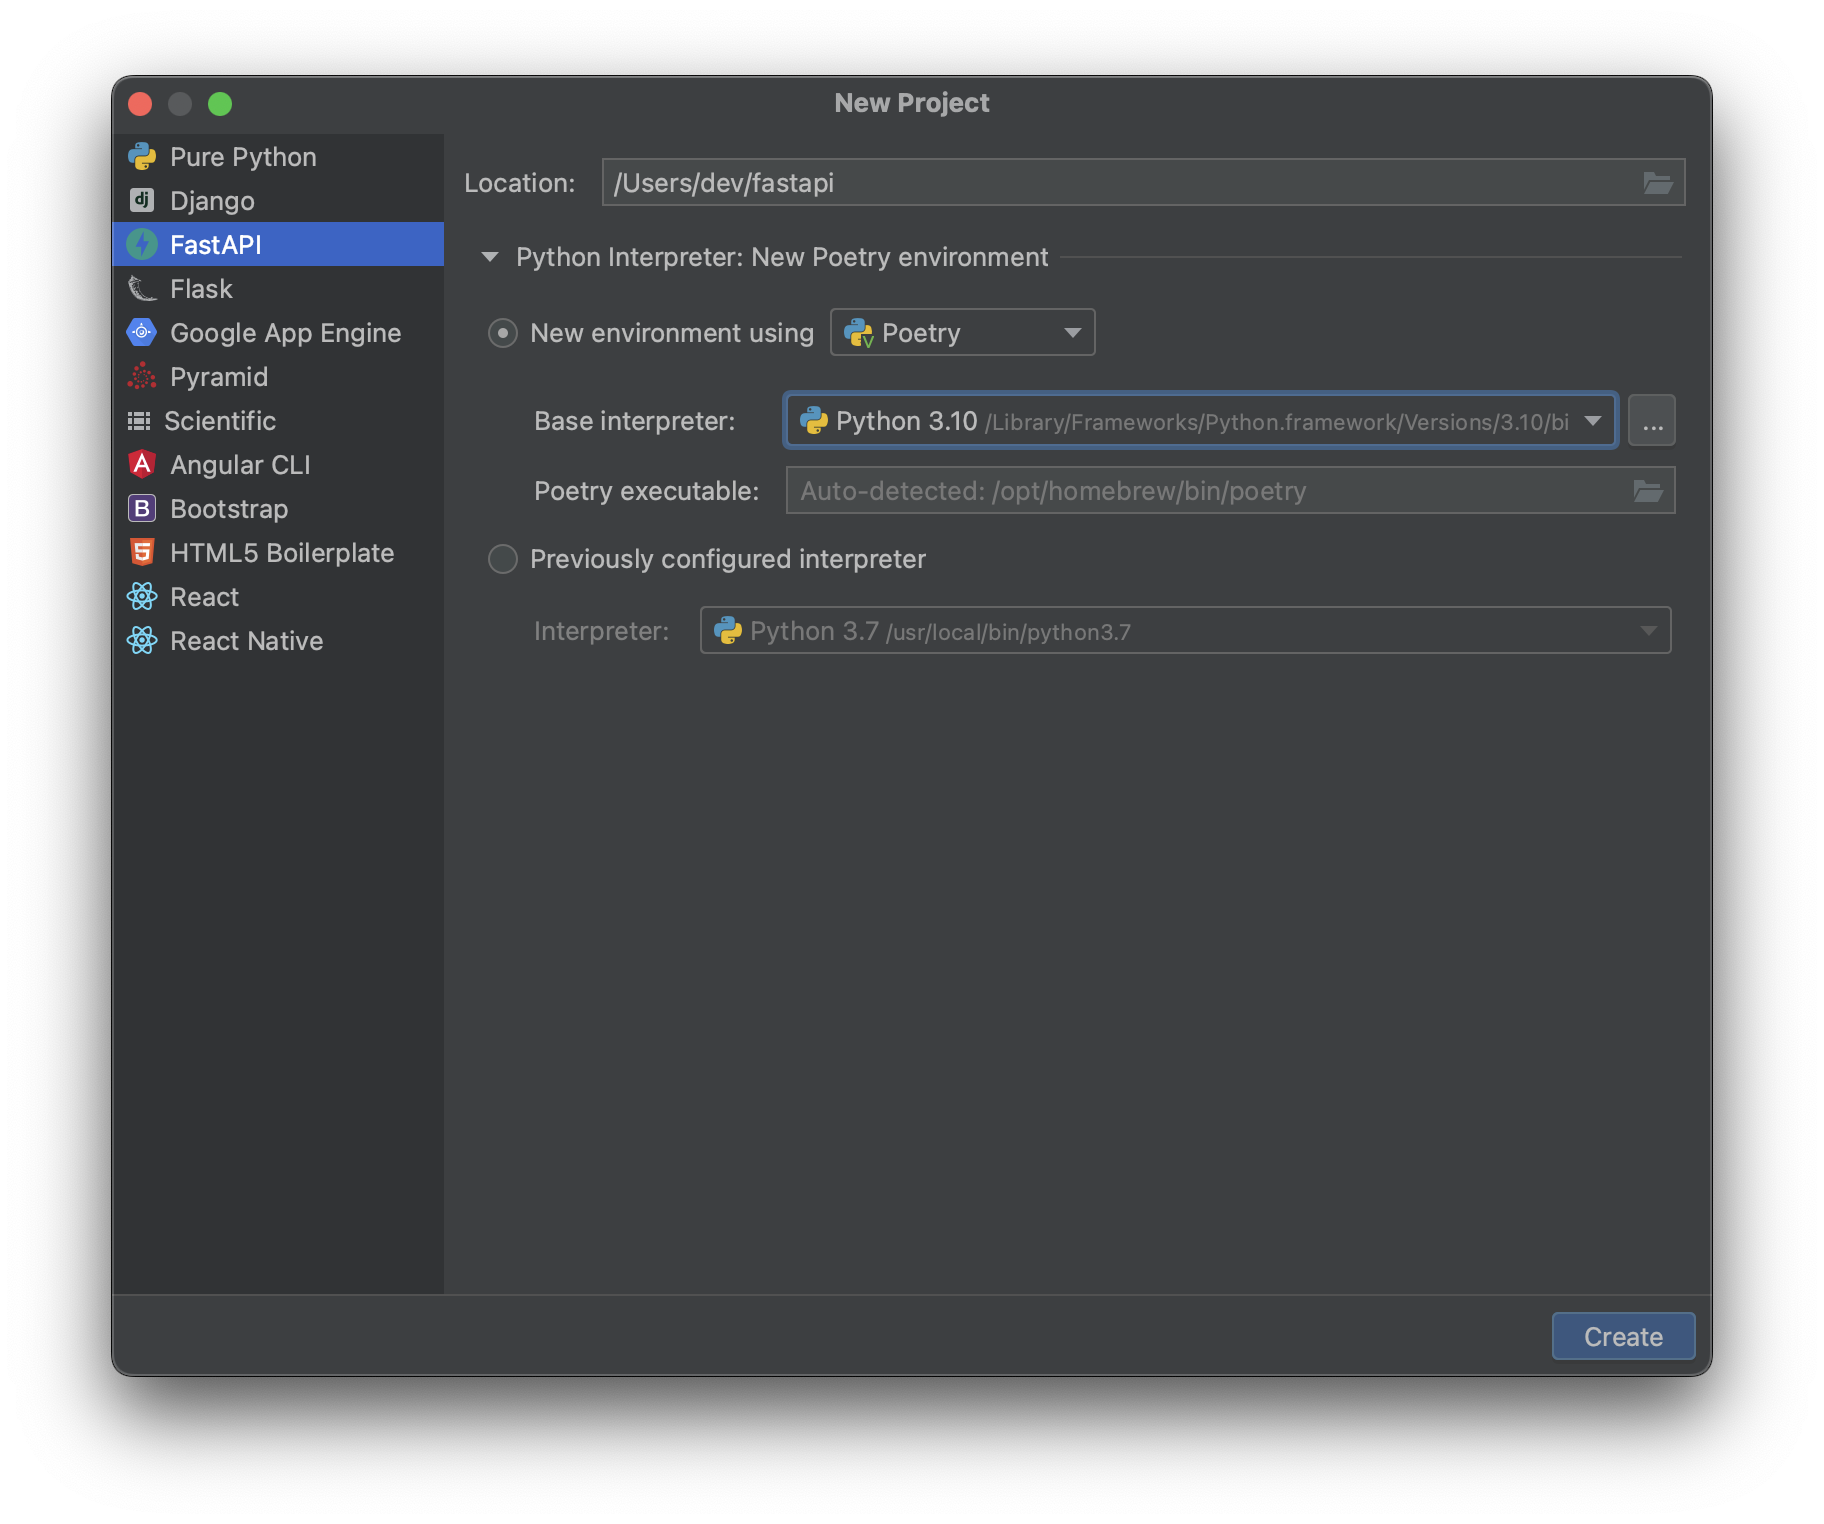
Task: Click the Pyramid framework icon
Action: tap(142, 376)
